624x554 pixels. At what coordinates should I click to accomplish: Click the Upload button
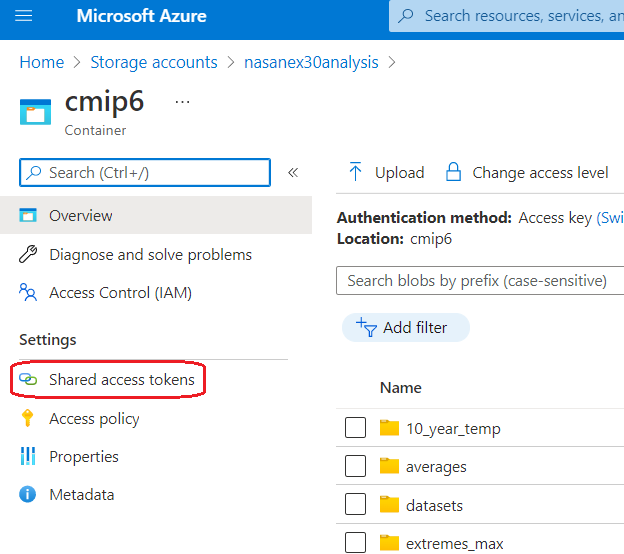[386, 173]
